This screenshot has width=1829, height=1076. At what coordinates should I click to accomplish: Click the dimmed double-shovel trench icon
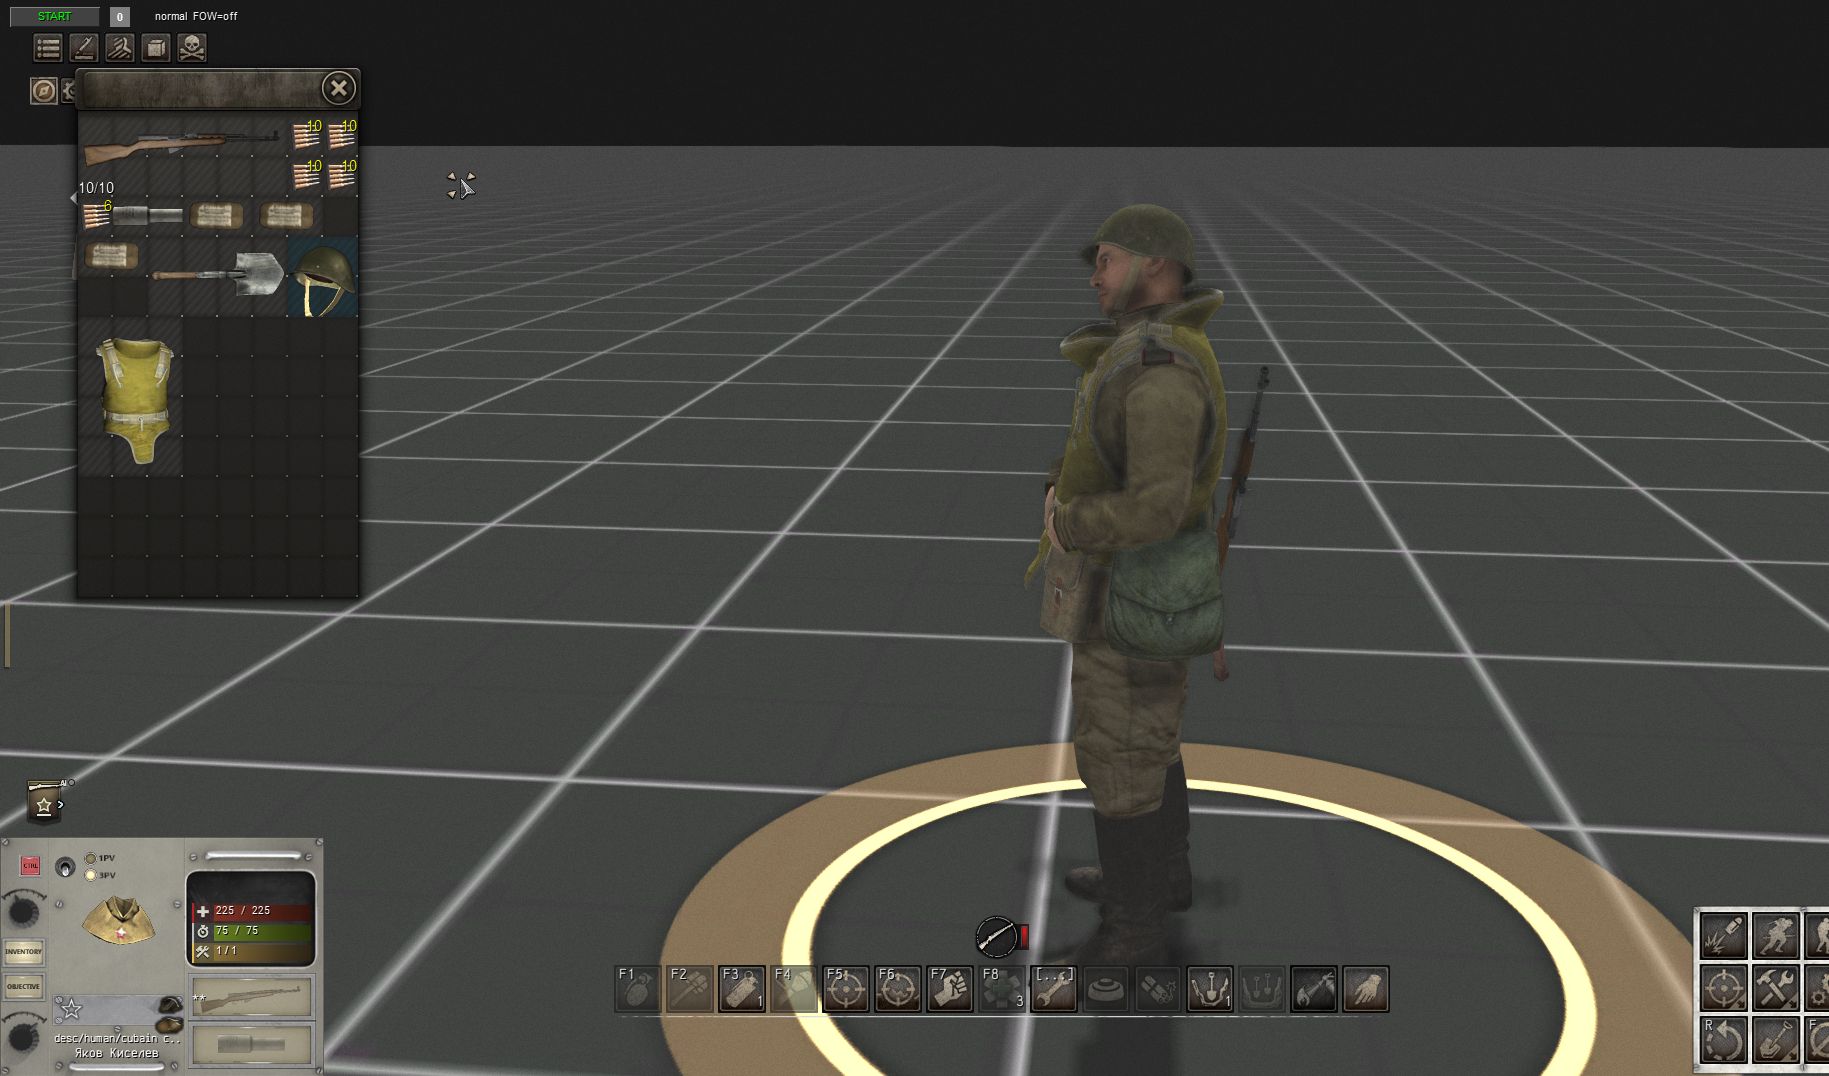[x=1262, y=989]
